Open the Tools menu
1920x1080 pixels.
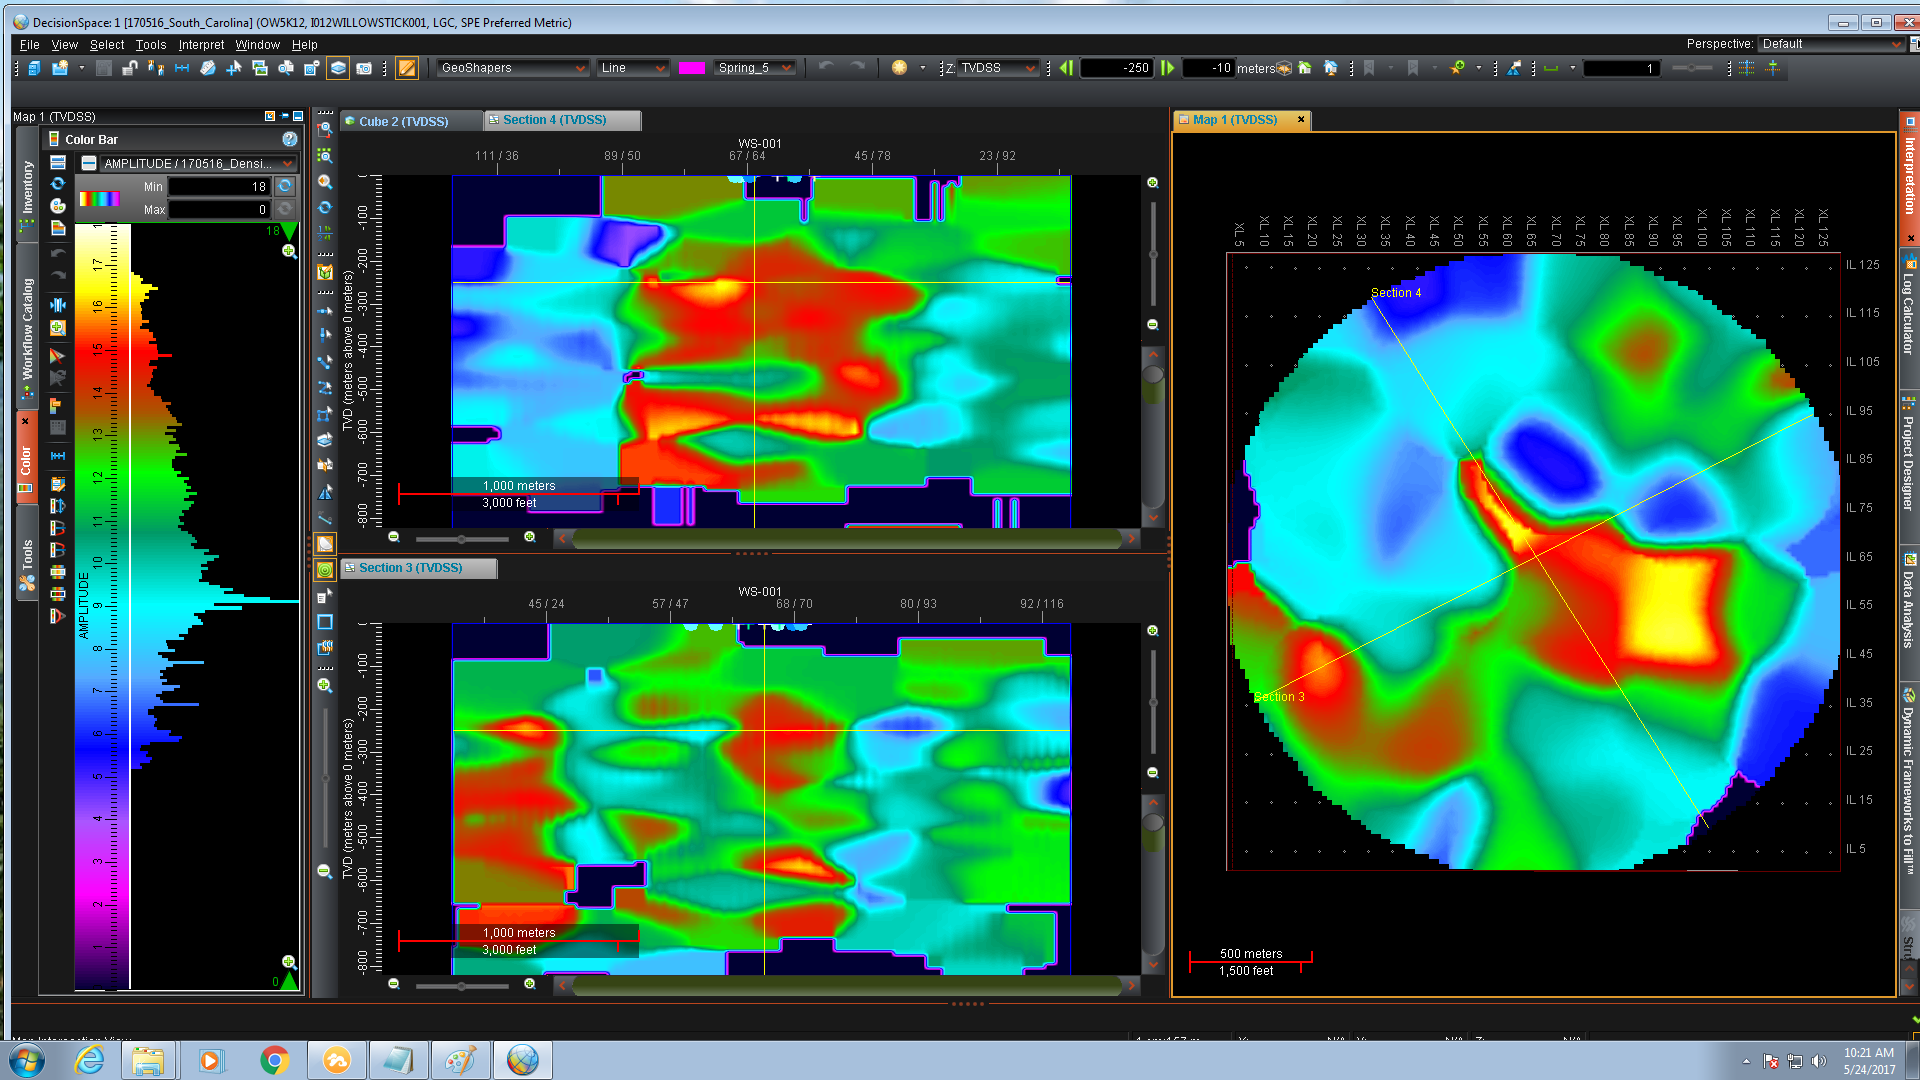tap(151, 45)
